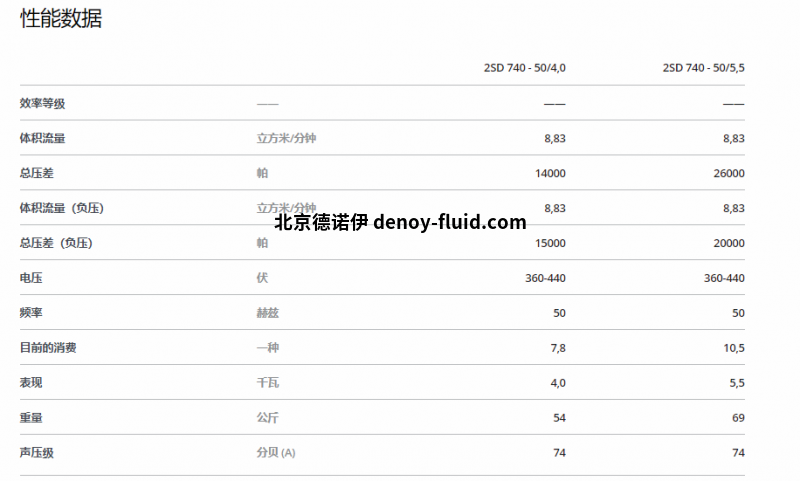This screenshot has height=481, width=800.
Task: Click the 赫兹 unit in 频率 row
Action: (x=268, y=313)
